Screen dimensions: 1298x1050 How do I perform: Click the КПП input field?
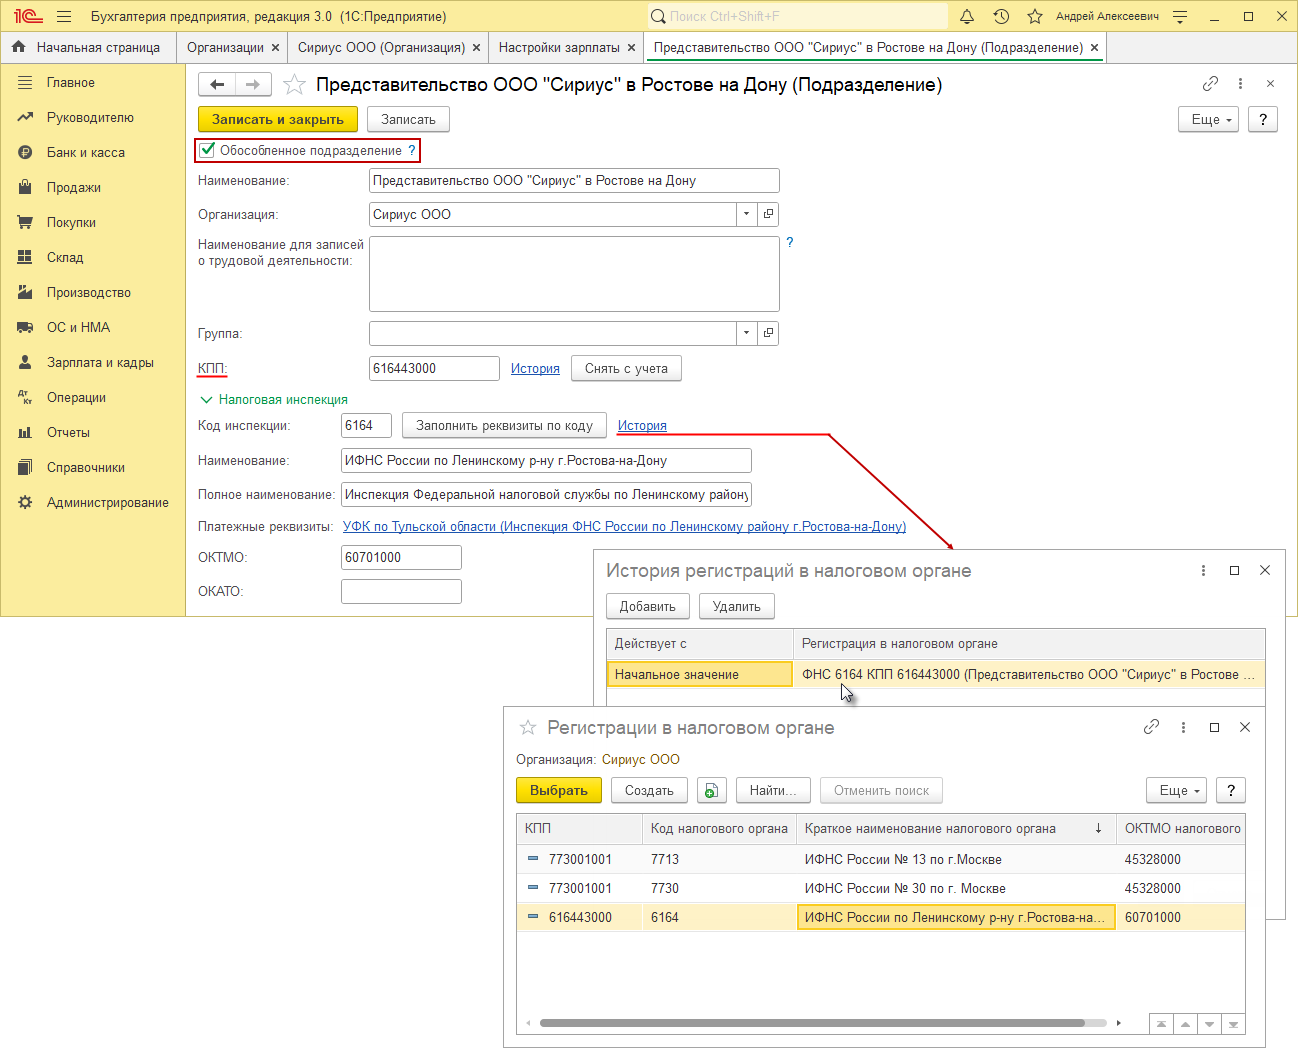(x=434, y=368)
